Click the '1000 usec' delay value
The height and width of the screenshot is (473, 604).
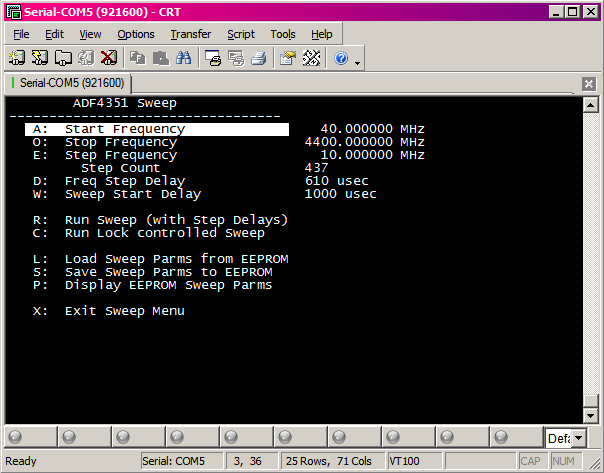(341, 194)
